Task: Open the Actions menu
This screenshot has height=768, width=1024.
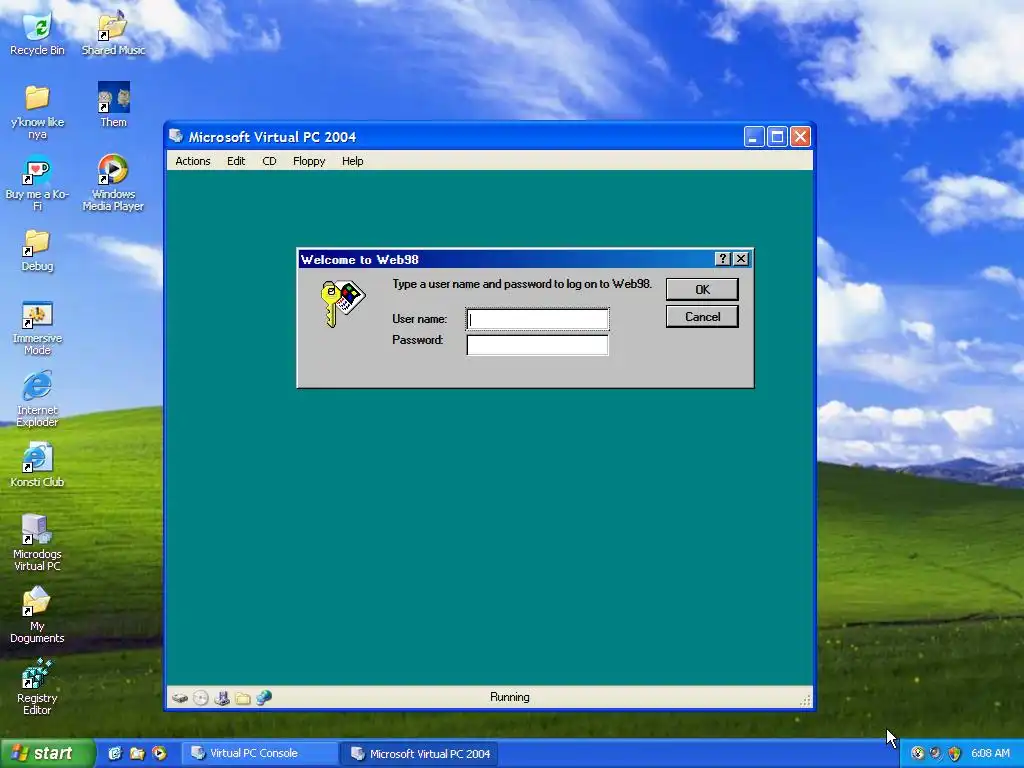Action: pos(193,161)
